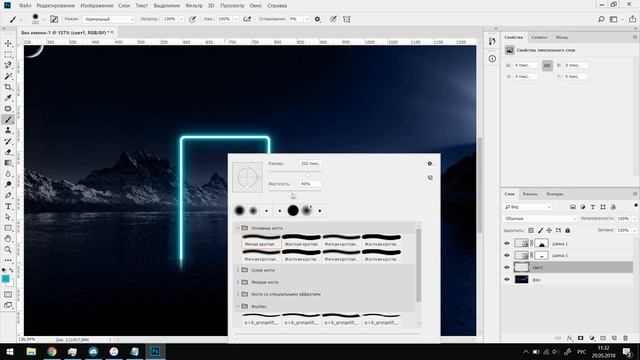Select first 'Жесткая круглая' brush preset
The image size is (640, 360).
[x=301, y=240]
